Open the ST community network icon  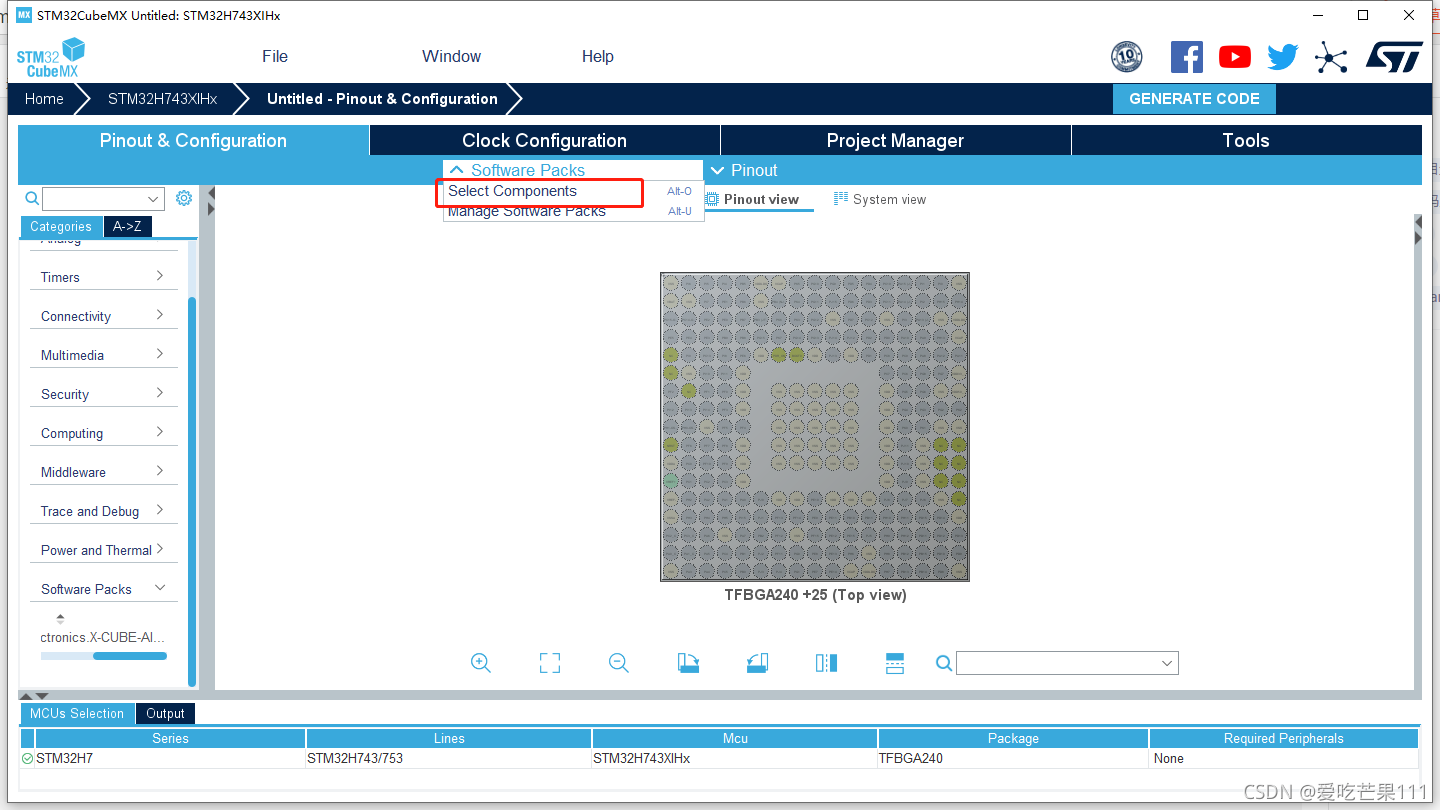(x=1331, y=57)
